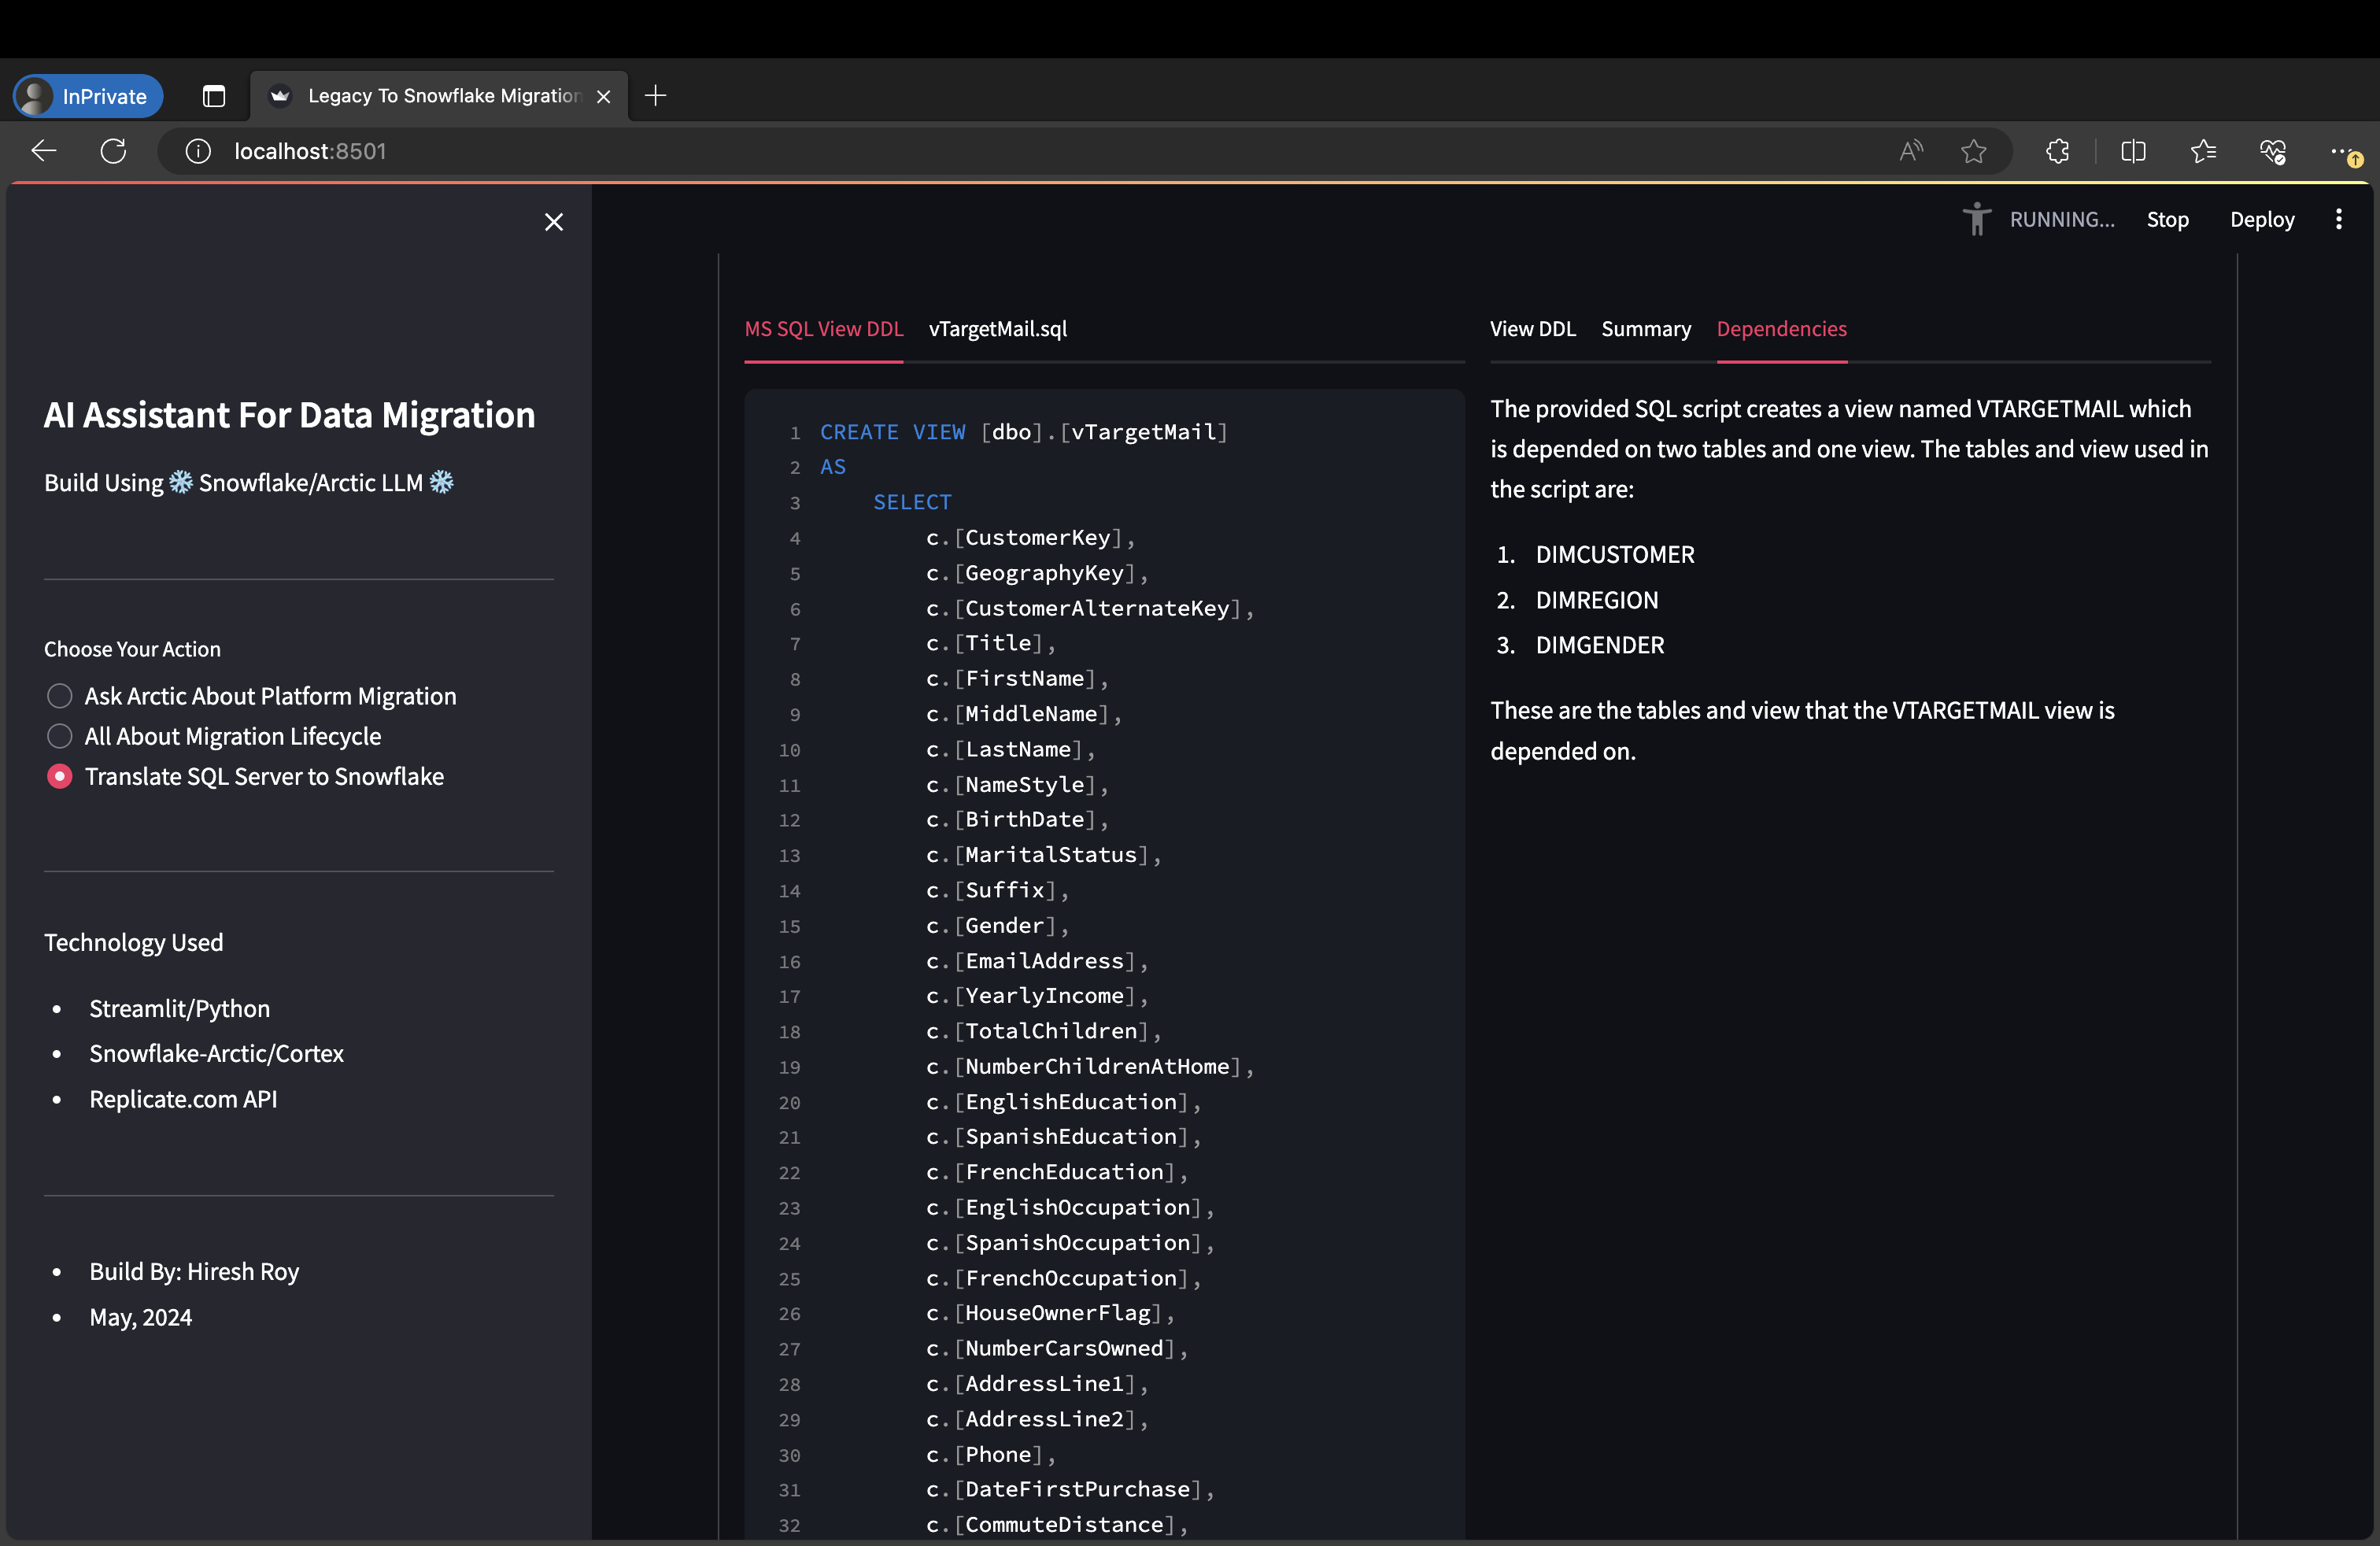Click the browser back arrow
The width and height of the screenshot is (2380, 1546).
coord(44,151)
